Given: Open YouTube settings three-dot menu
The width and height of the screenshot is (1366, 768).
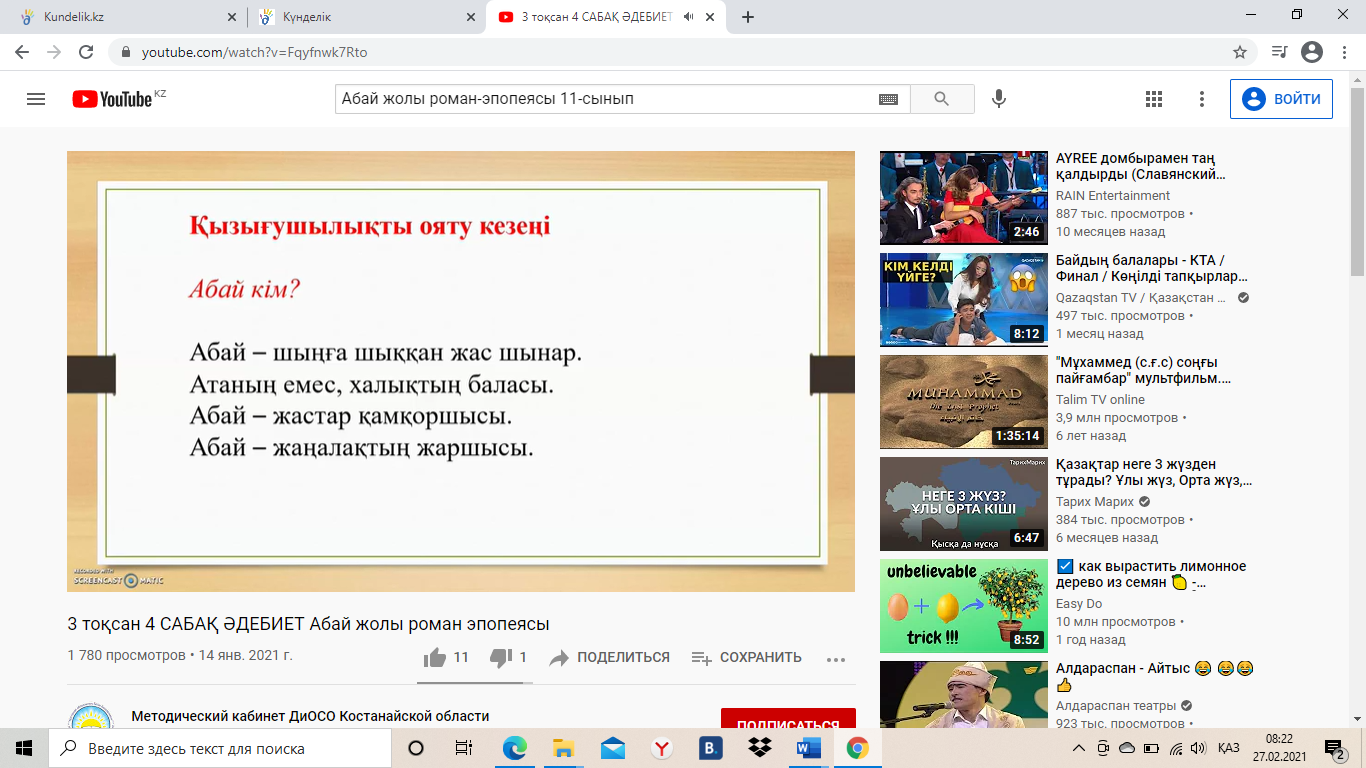Looking at the screenshot, I should point(1202,99).
